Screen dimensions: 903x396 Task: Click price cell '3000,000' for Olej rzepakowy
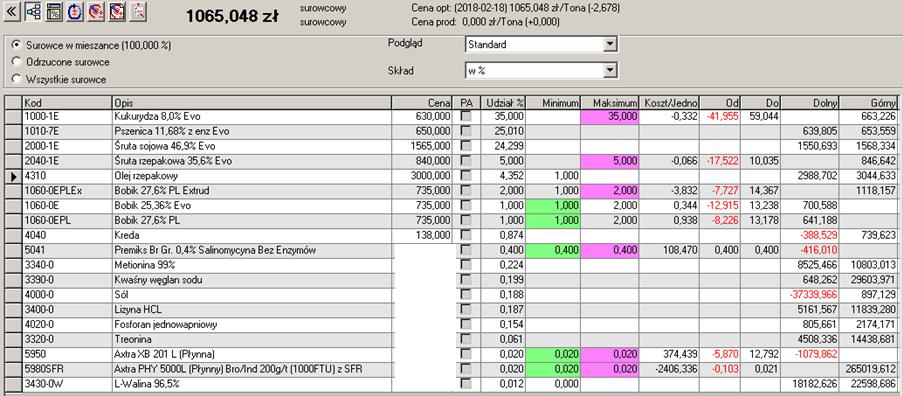tap(422, 177)
